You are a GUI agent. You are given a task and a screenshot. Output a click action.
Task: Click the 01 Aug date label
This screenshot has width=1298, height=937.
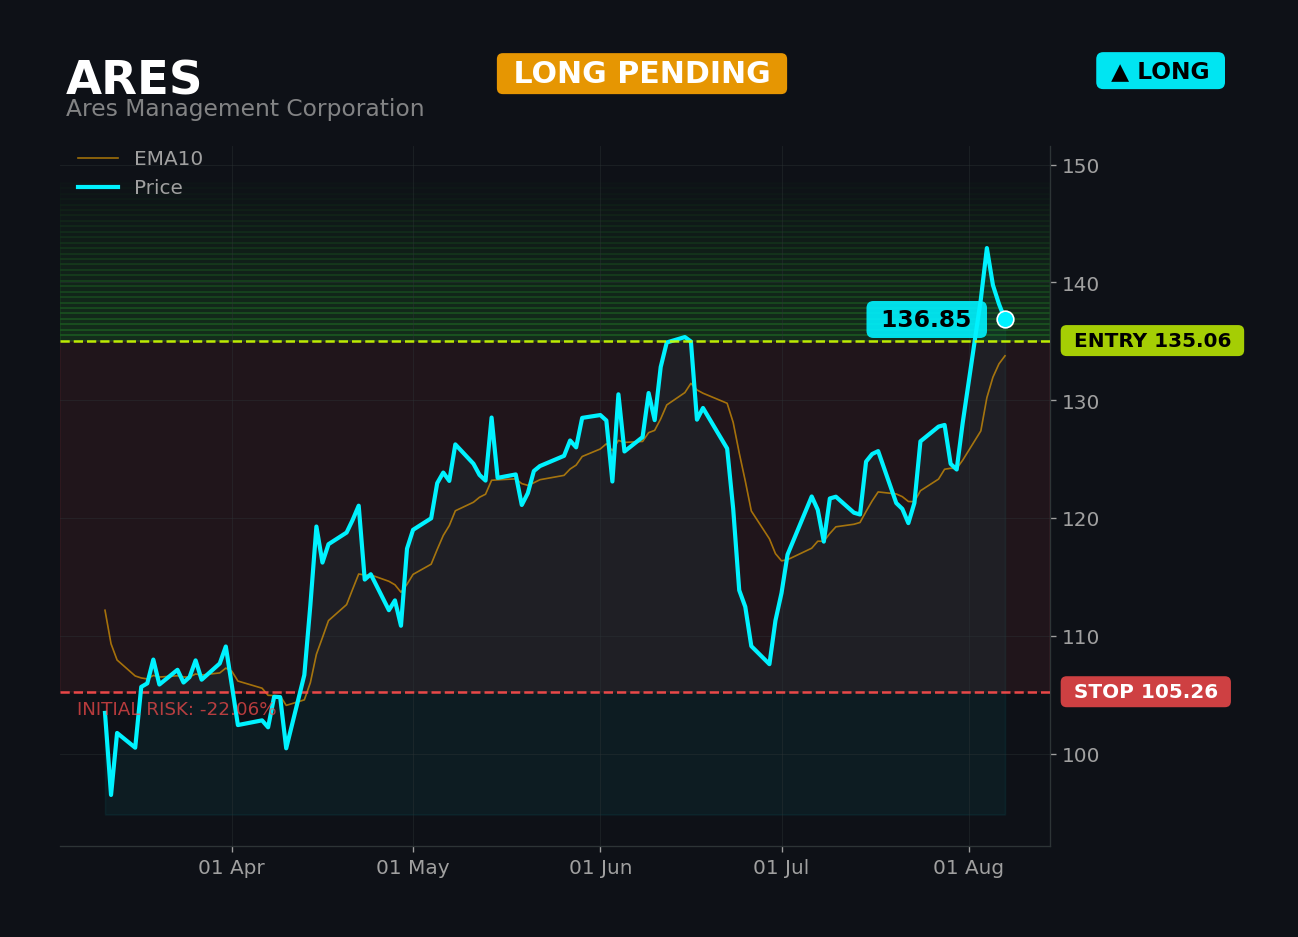point(969,868)
